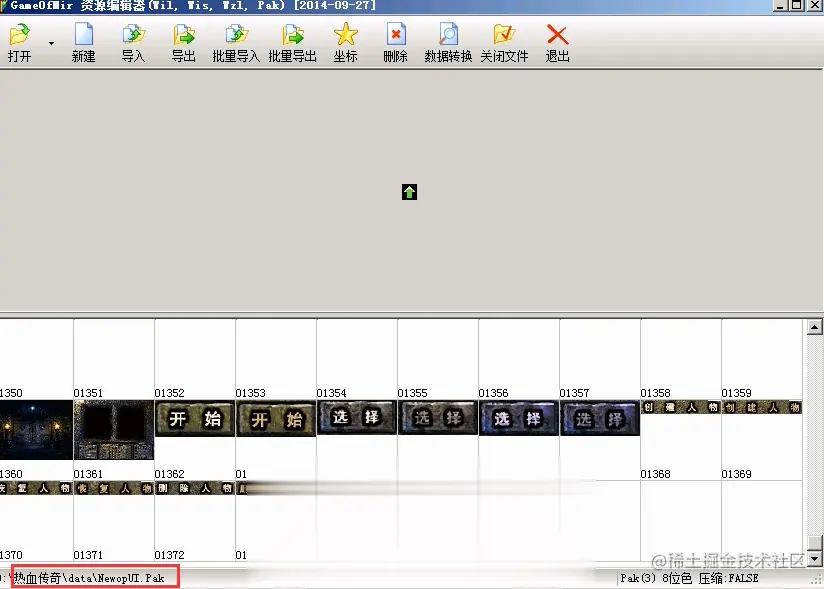Click the red X 退出 exit icon

[558, 43]
